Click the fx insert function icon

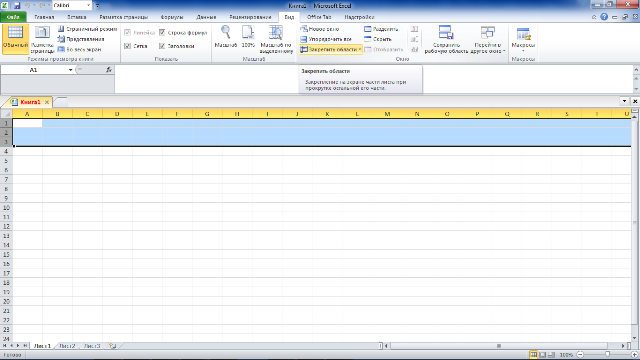tap(109, 70)
